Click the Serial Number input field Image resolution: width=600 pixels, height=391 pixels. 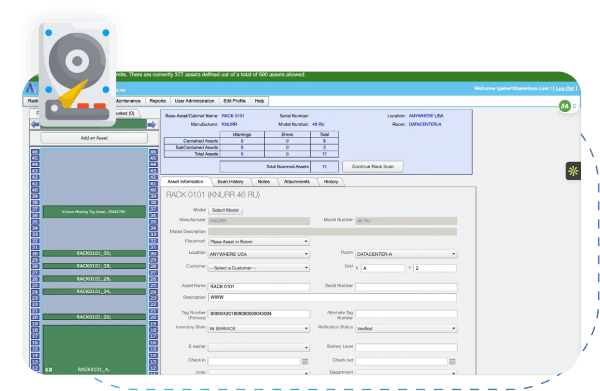point(406,287)
